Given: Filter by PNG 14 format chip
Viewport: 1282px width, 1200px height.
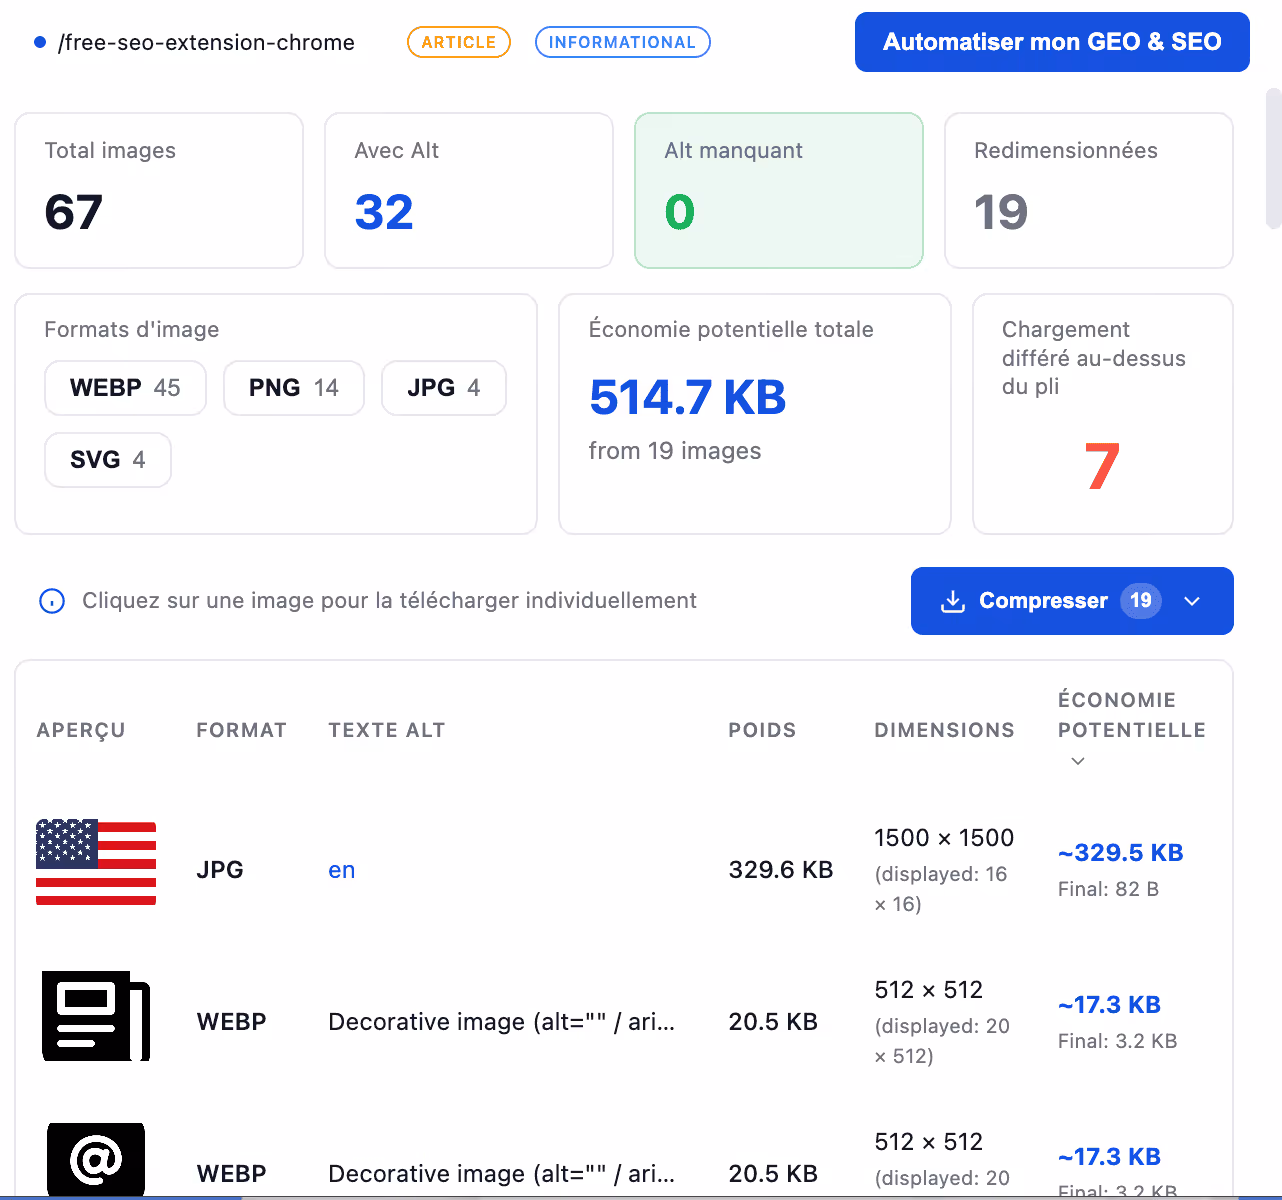Looking at the screenshot, I should tap(294, 388).
